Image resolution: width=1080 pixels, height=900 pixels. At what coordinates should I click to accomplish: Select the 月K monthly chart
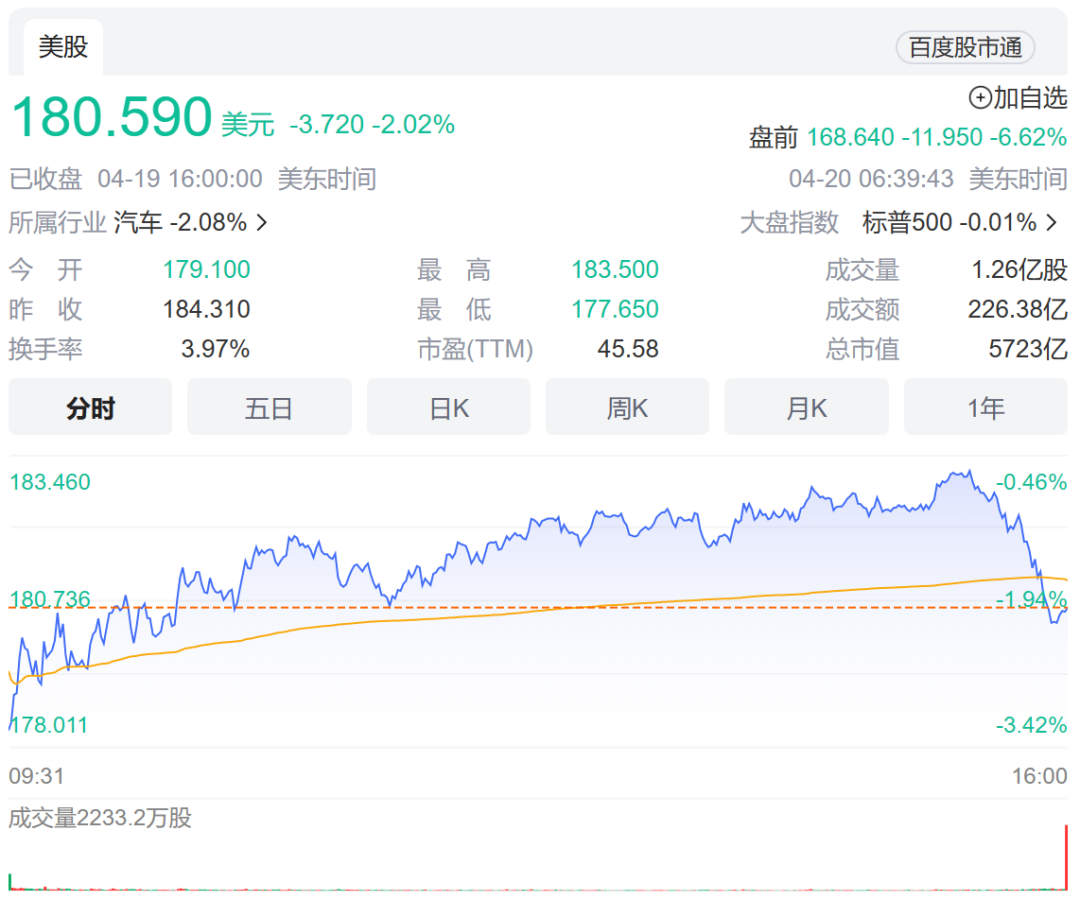(806, 407)
